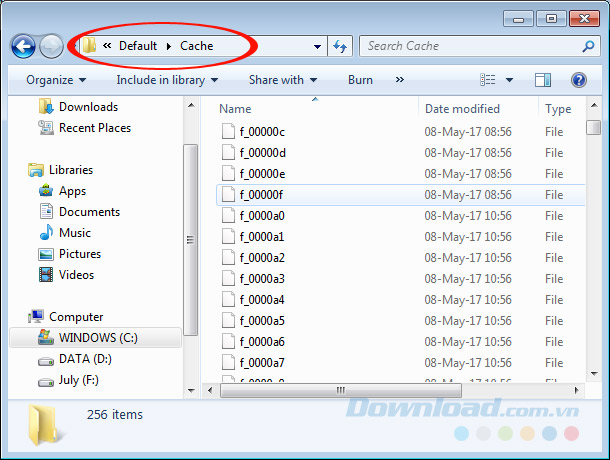Open the Organize dropdown menu
This screenshot has width=610, height=460.
tap(56, 80)
